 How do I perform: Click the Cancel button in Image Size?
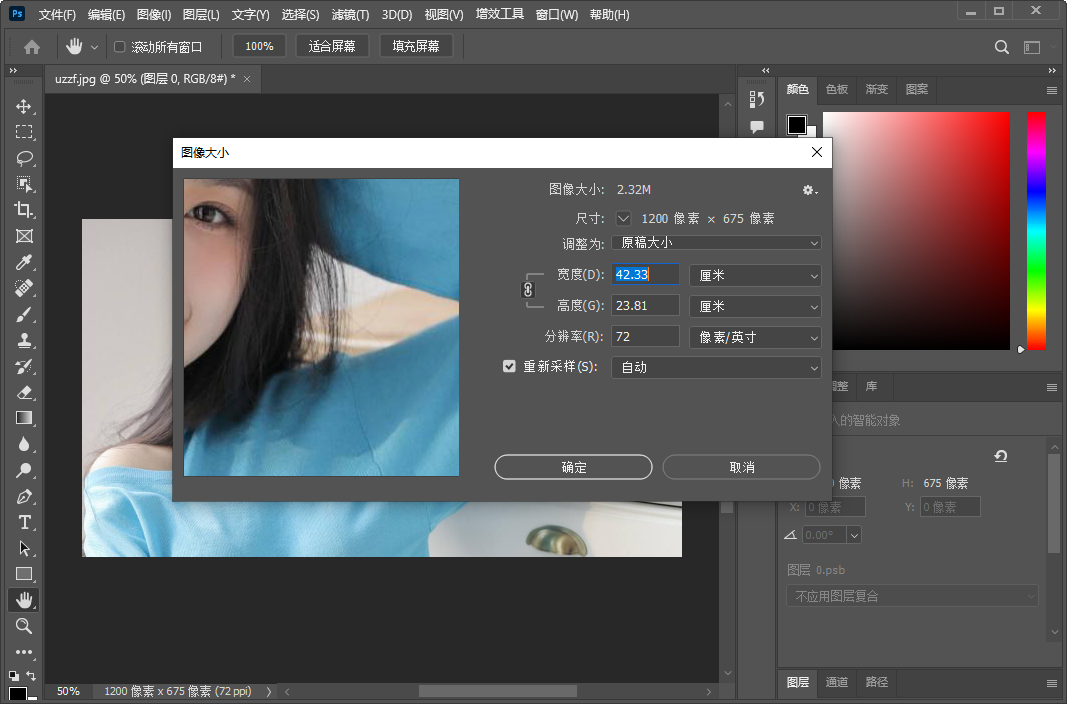click(x=741, y=467)
